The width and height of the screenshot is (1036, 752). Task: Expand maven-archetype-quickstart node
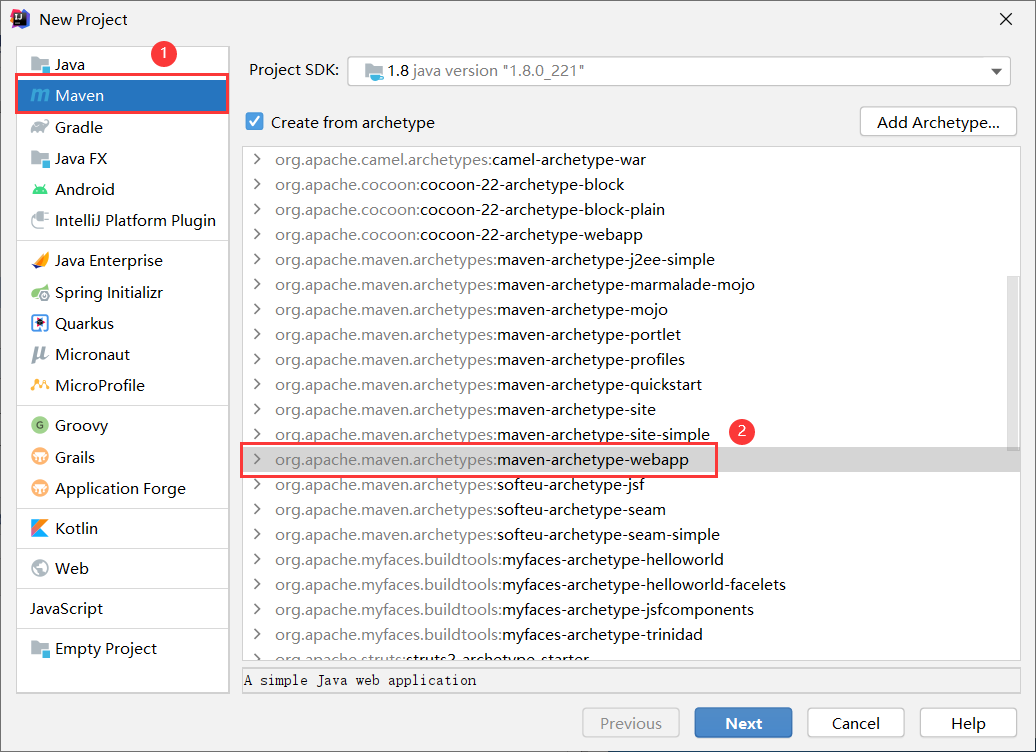pyautogui.click(x=258, y=384)
